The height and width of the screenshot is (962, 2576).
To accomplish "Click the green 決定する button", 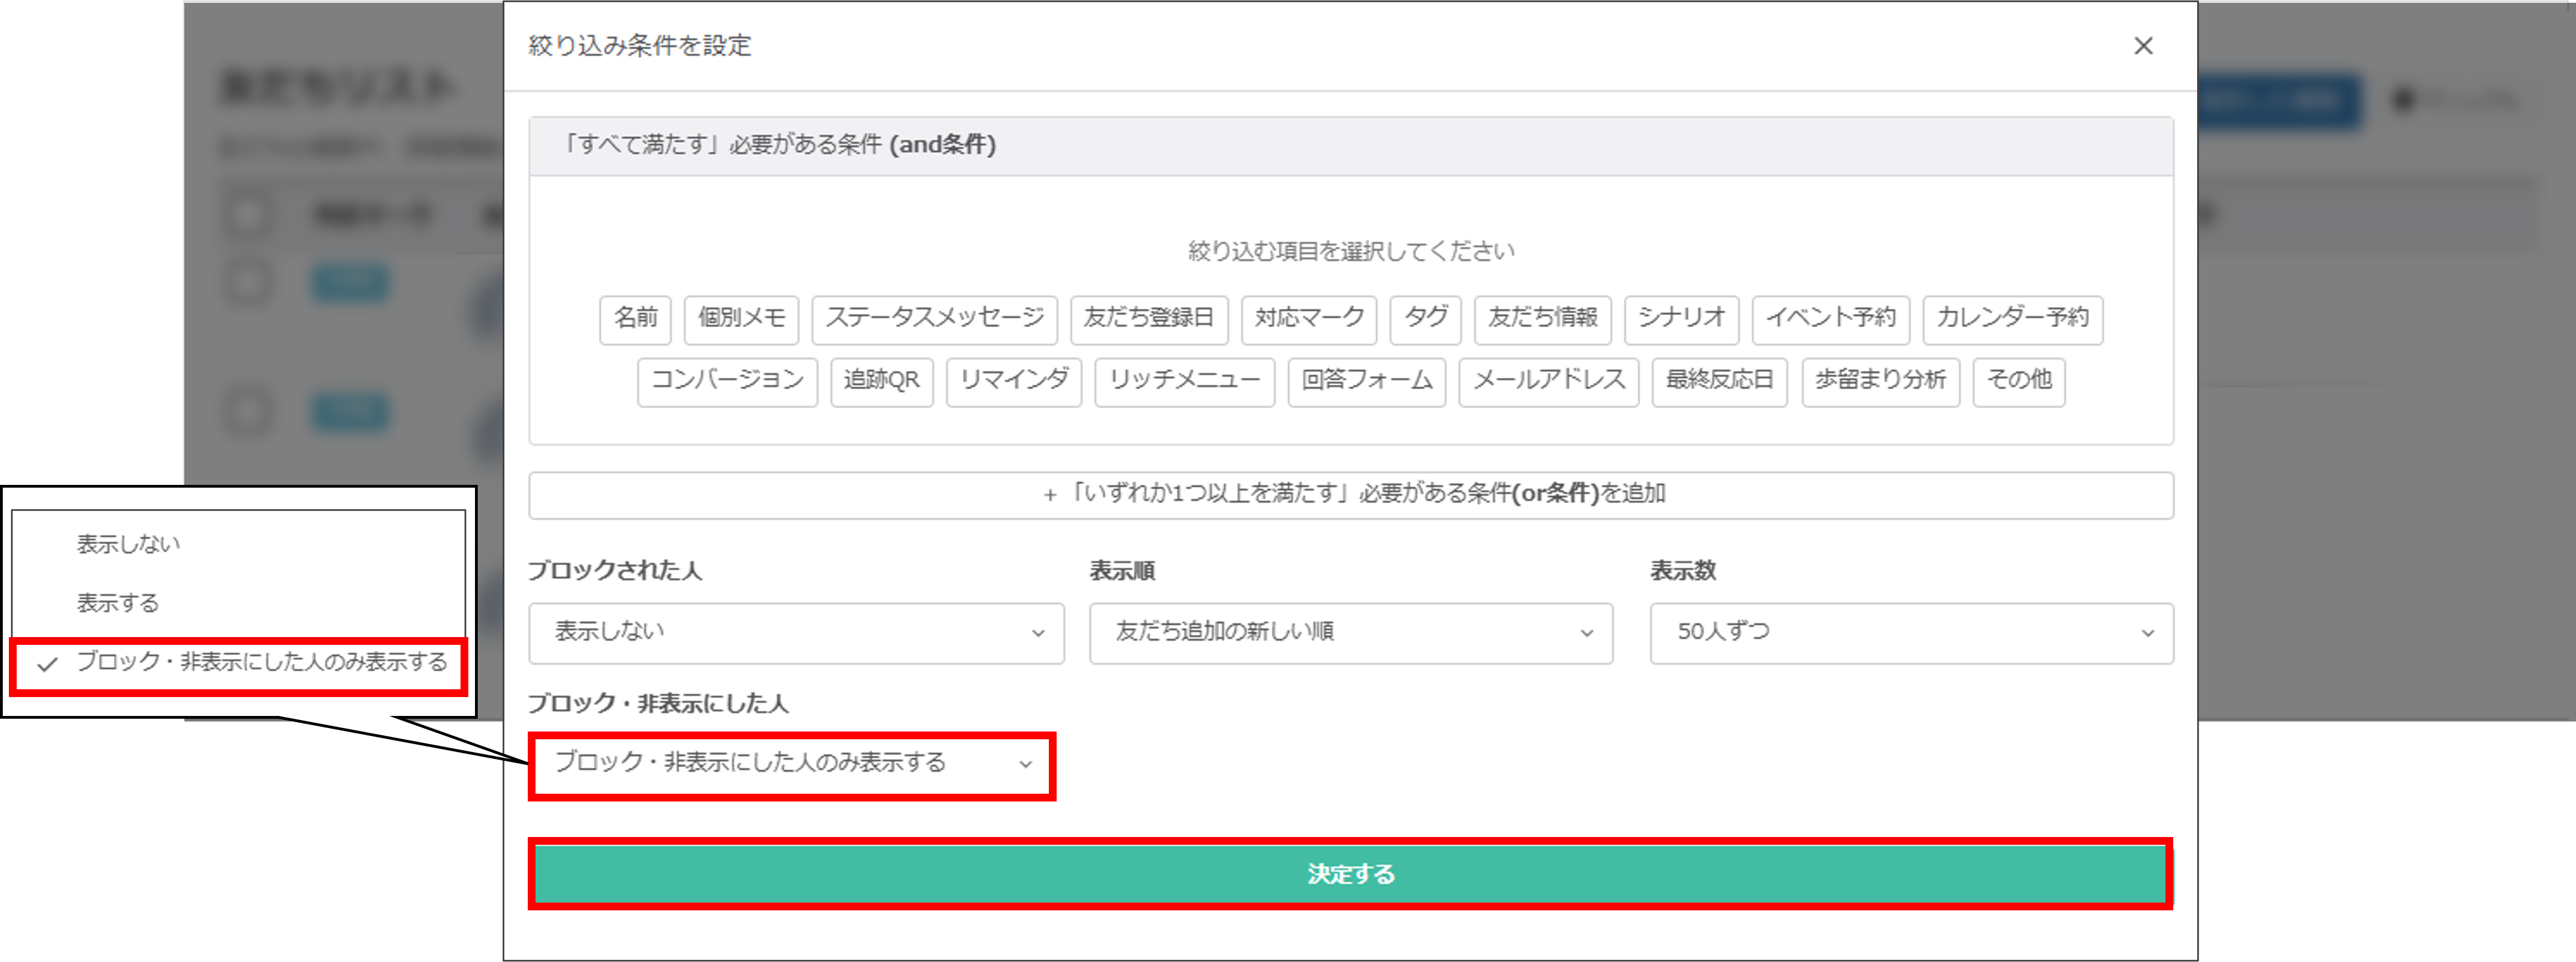I will click(1350, 874).
